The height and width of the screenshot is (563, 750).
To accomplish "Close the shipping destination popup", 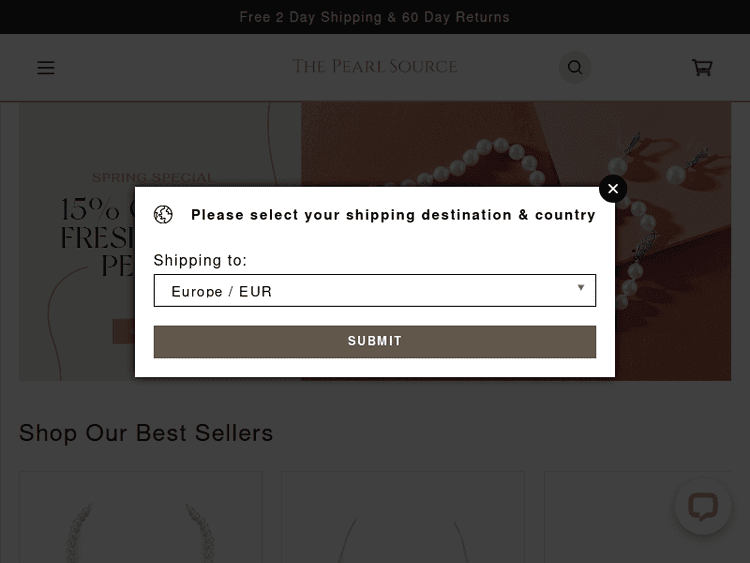I will tap(613, 188).
